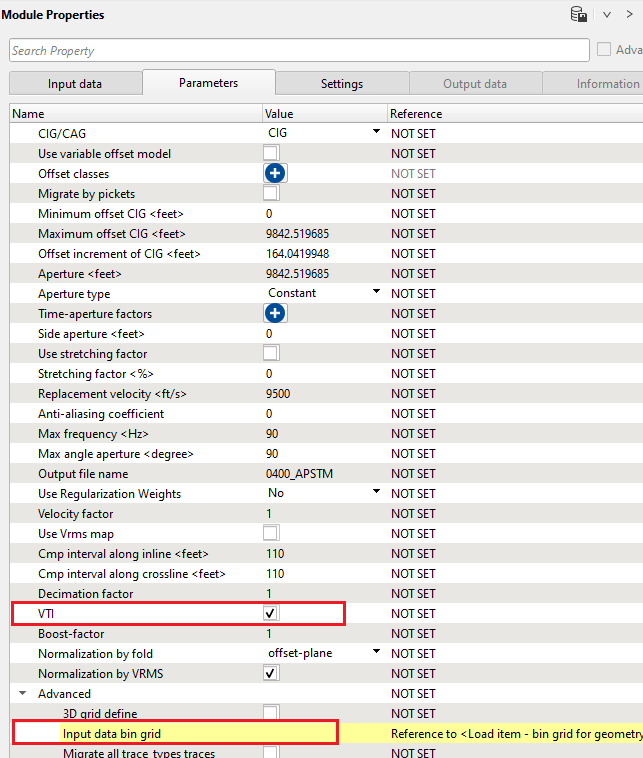Toggle Normalization by VRMS checkbox
This screenshot has width=643, height=758.
pos(271,673)
